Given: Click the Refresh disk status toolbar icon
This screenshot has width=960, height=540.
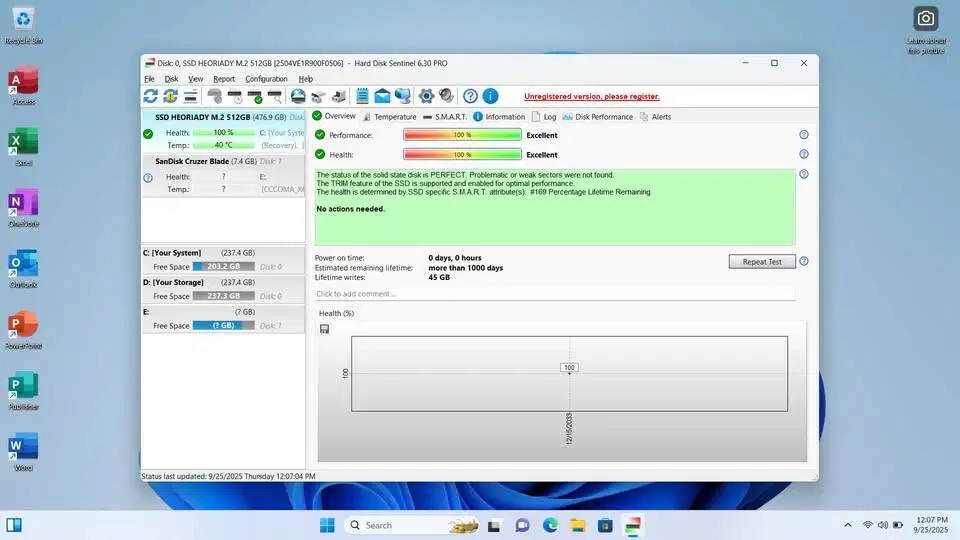Looking at the screenshot, I should point(151,96).
